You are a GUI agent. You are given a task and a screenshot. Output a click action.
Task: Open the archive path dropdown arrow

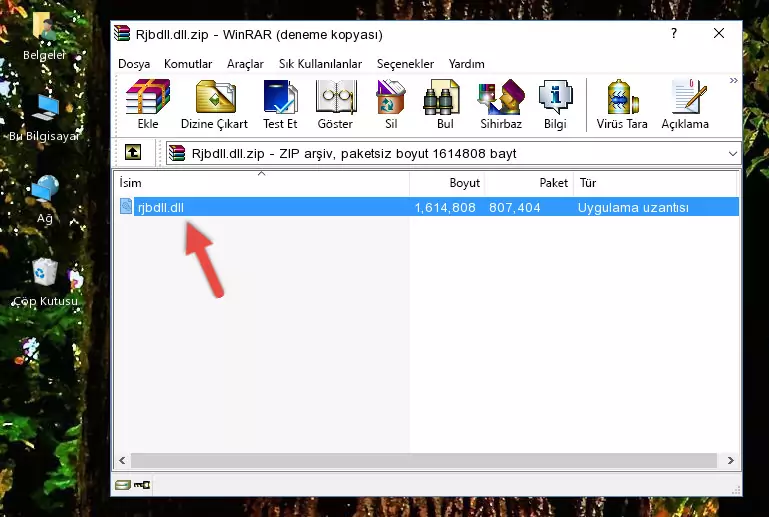coord(733,154)
